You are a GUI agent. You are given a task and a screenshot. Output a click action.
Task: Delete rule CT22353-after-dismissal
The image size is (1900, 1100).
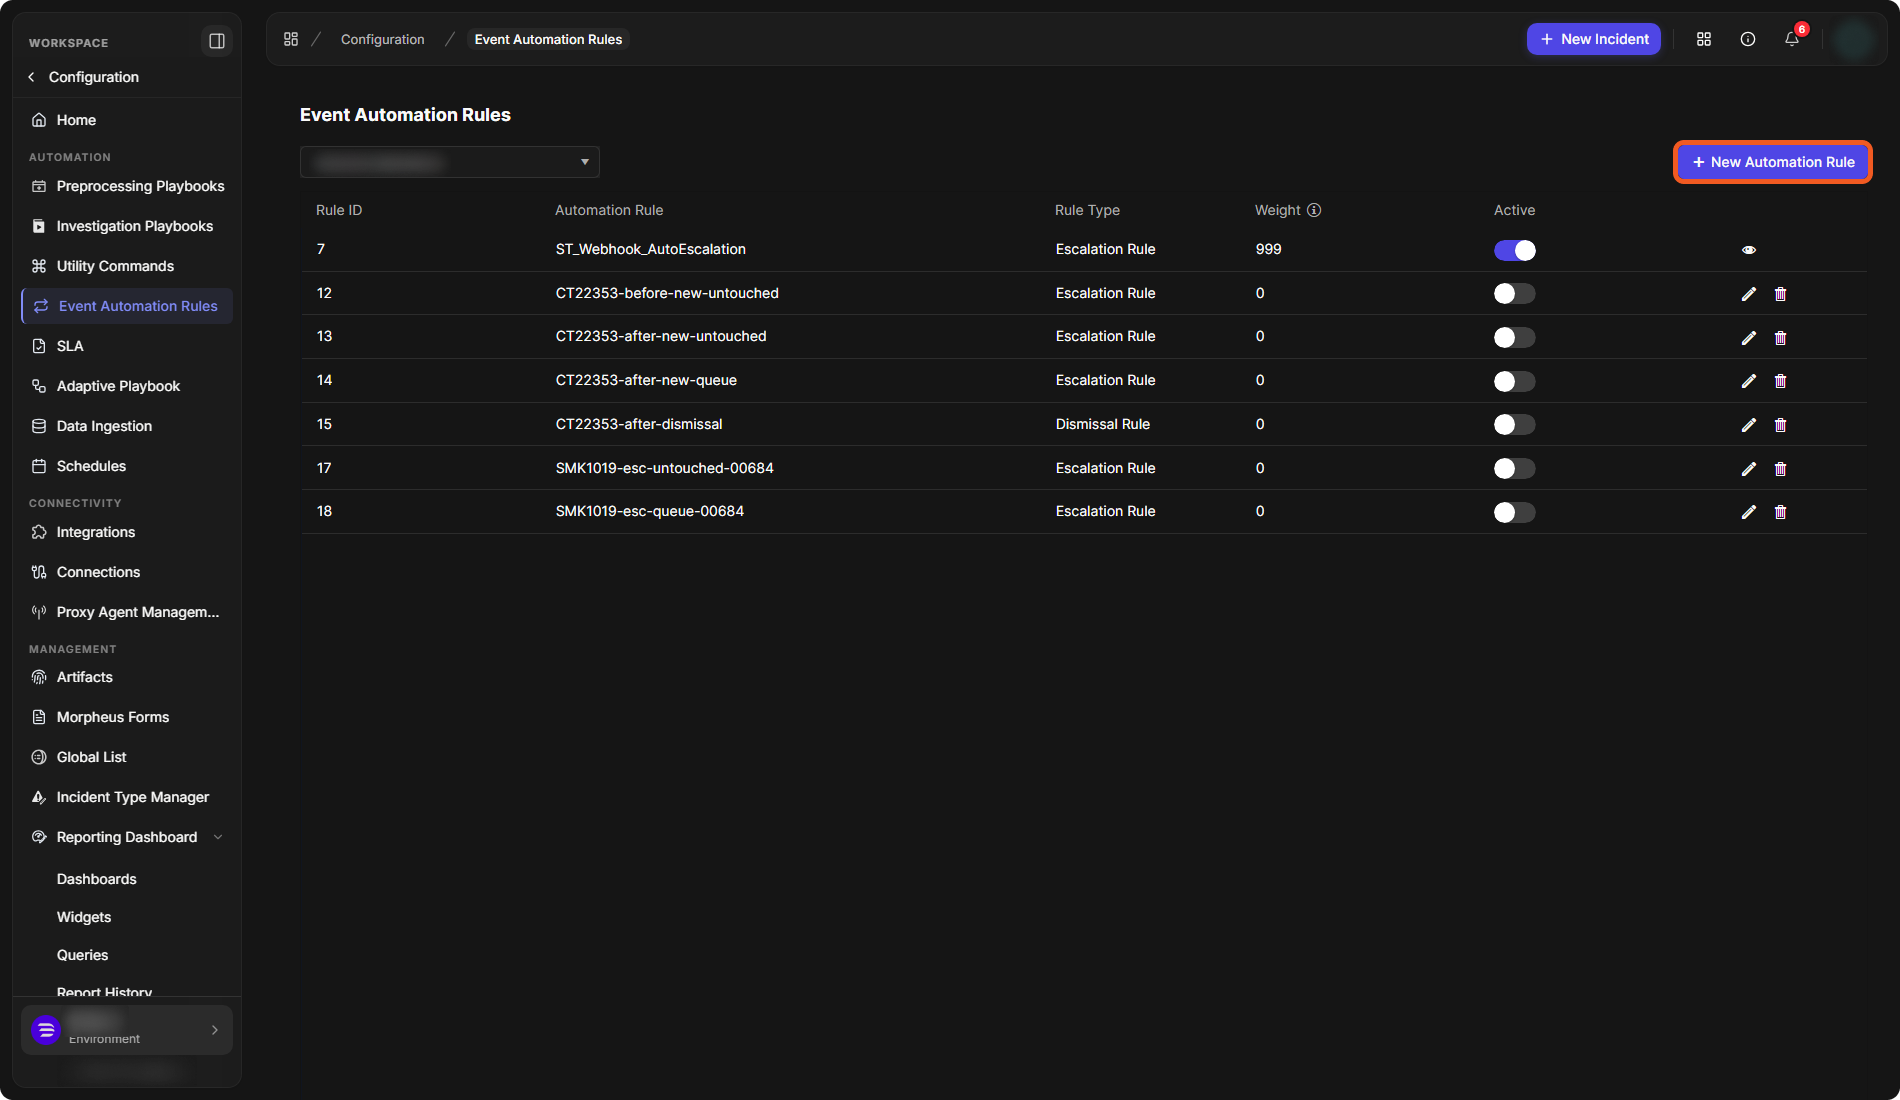[x=1781, y=425]
